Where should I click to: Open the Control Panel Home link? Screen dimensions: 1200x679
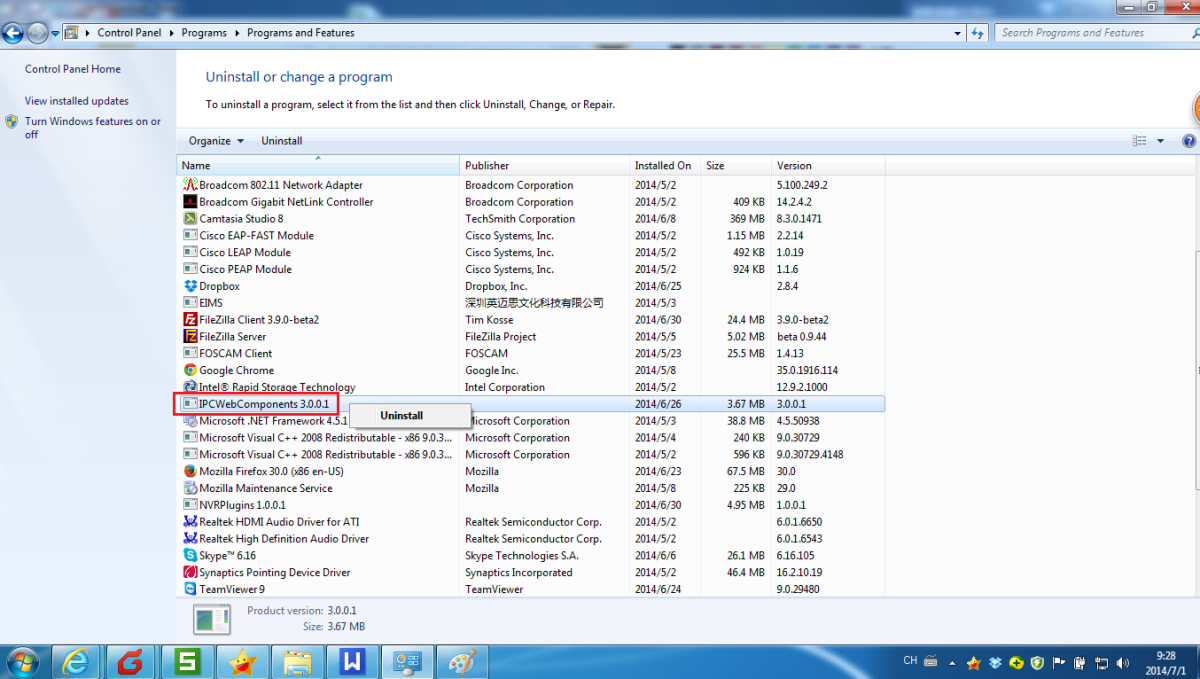pyautogui.click(x=73, y=69)
